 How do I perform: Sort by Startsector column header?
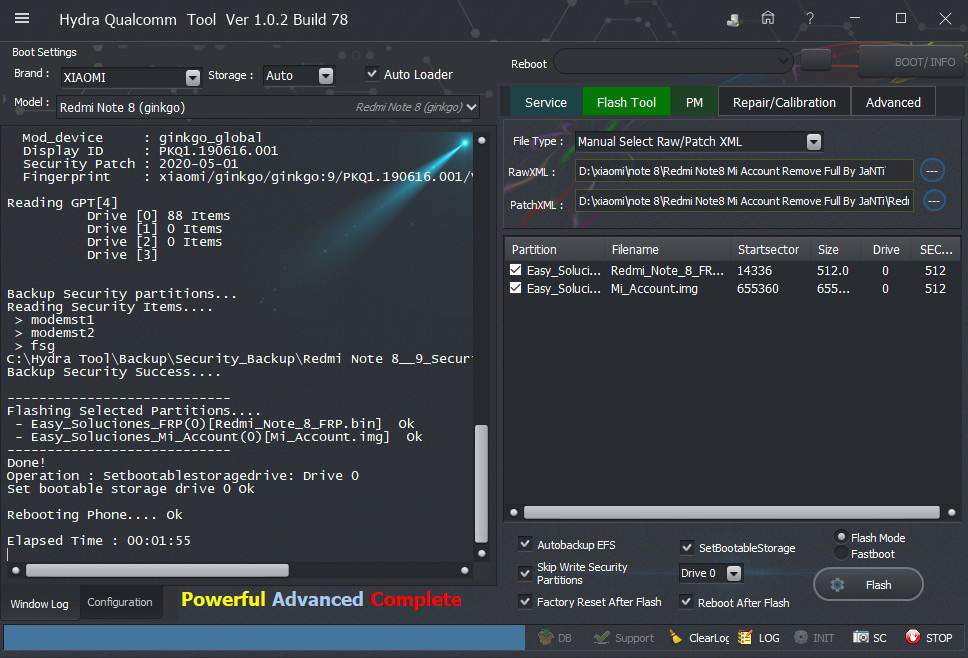pyautogui.click(x=769, y=249)
